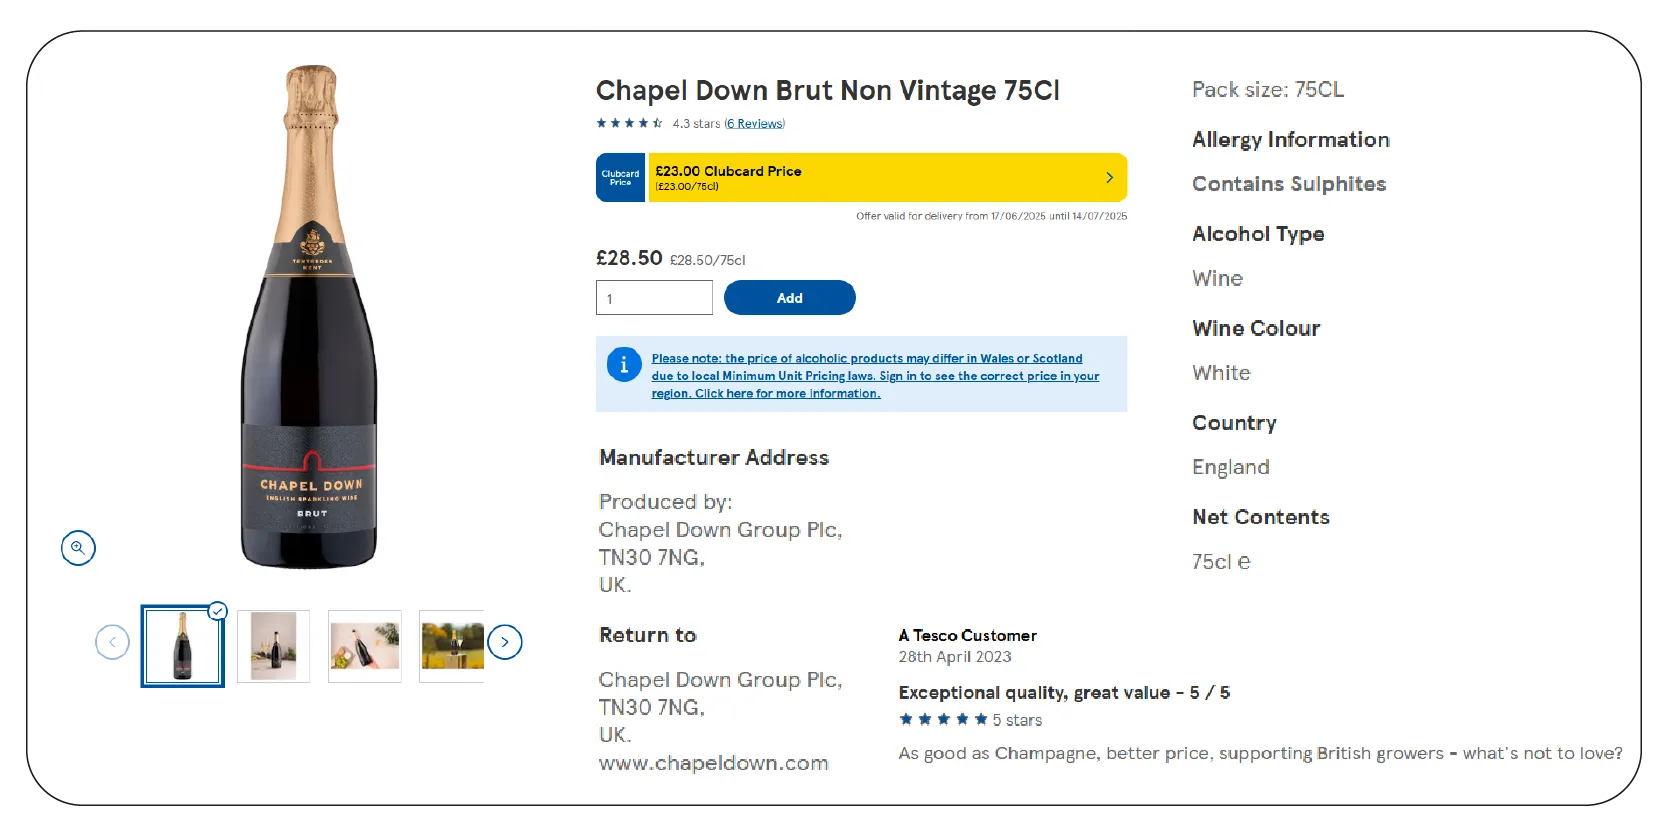Click the Add button
Image resolution: width=1665 pixels, height=827 pixels.
point(790,298)
